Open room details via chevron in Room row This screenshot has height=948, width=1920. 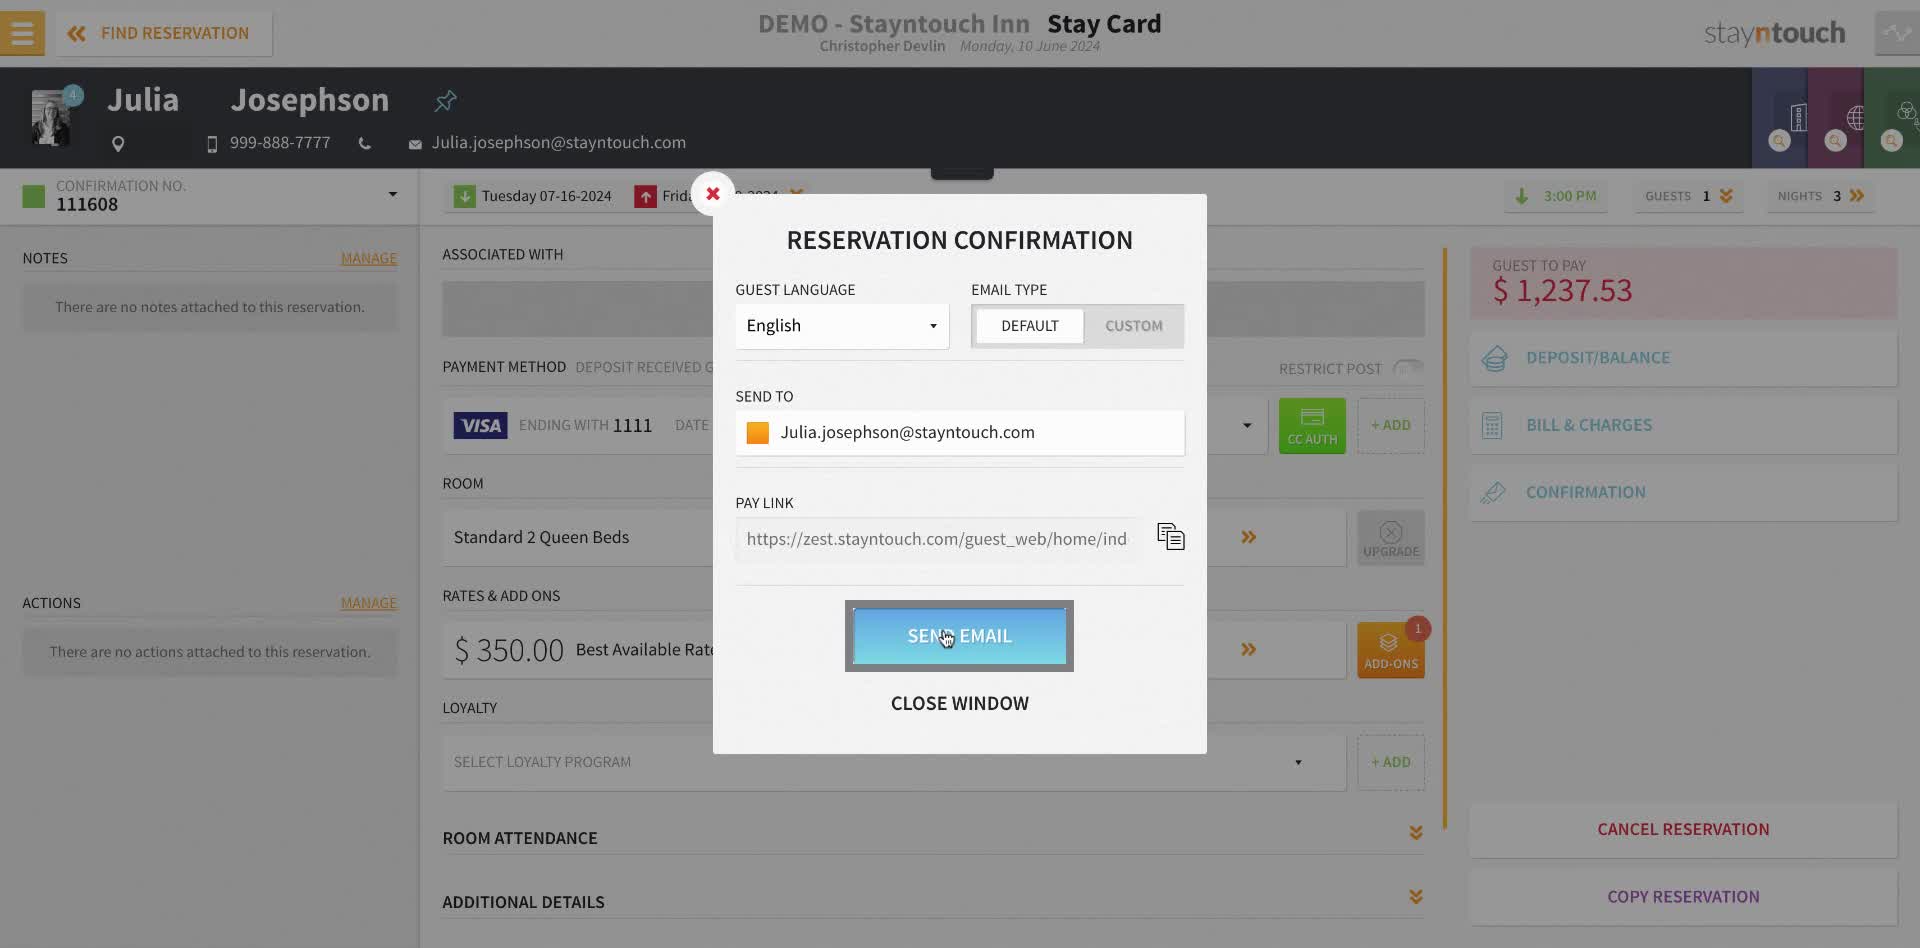[1248, 537]
